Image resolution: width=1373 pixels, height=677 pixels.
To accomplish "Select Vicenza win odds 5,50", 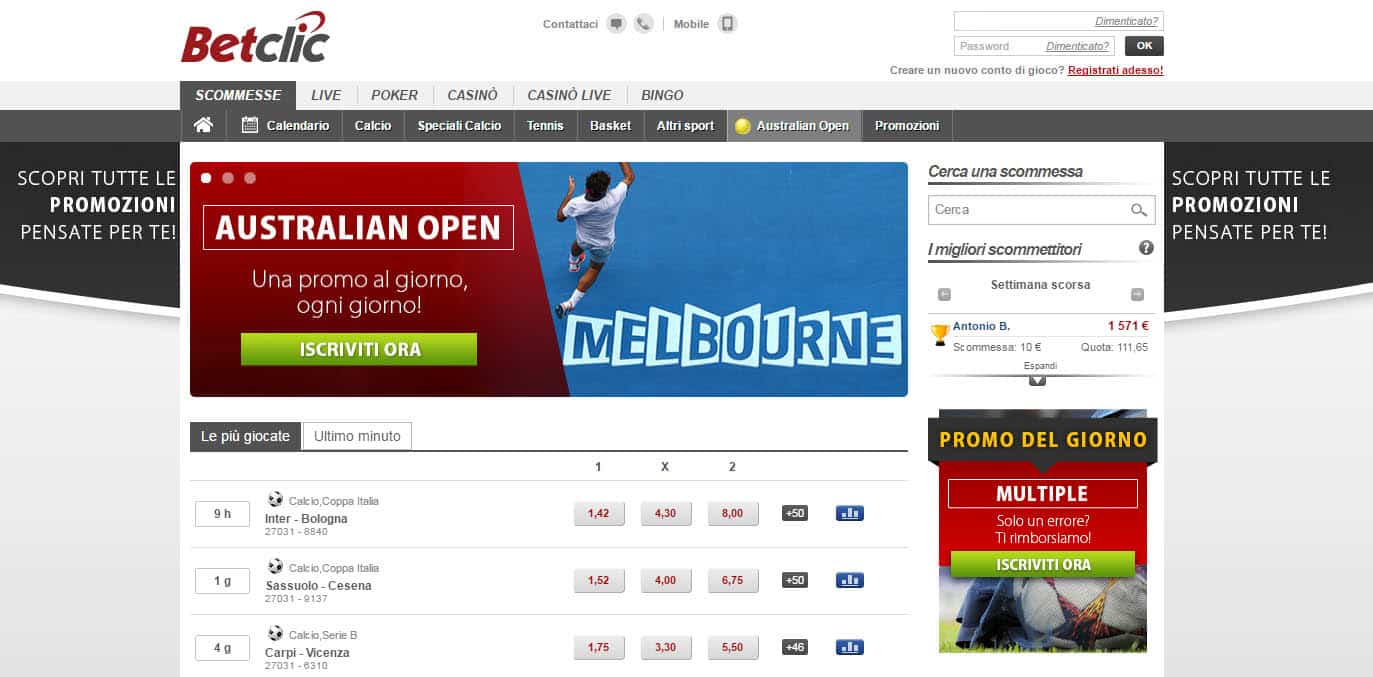I will coord(733,648).
